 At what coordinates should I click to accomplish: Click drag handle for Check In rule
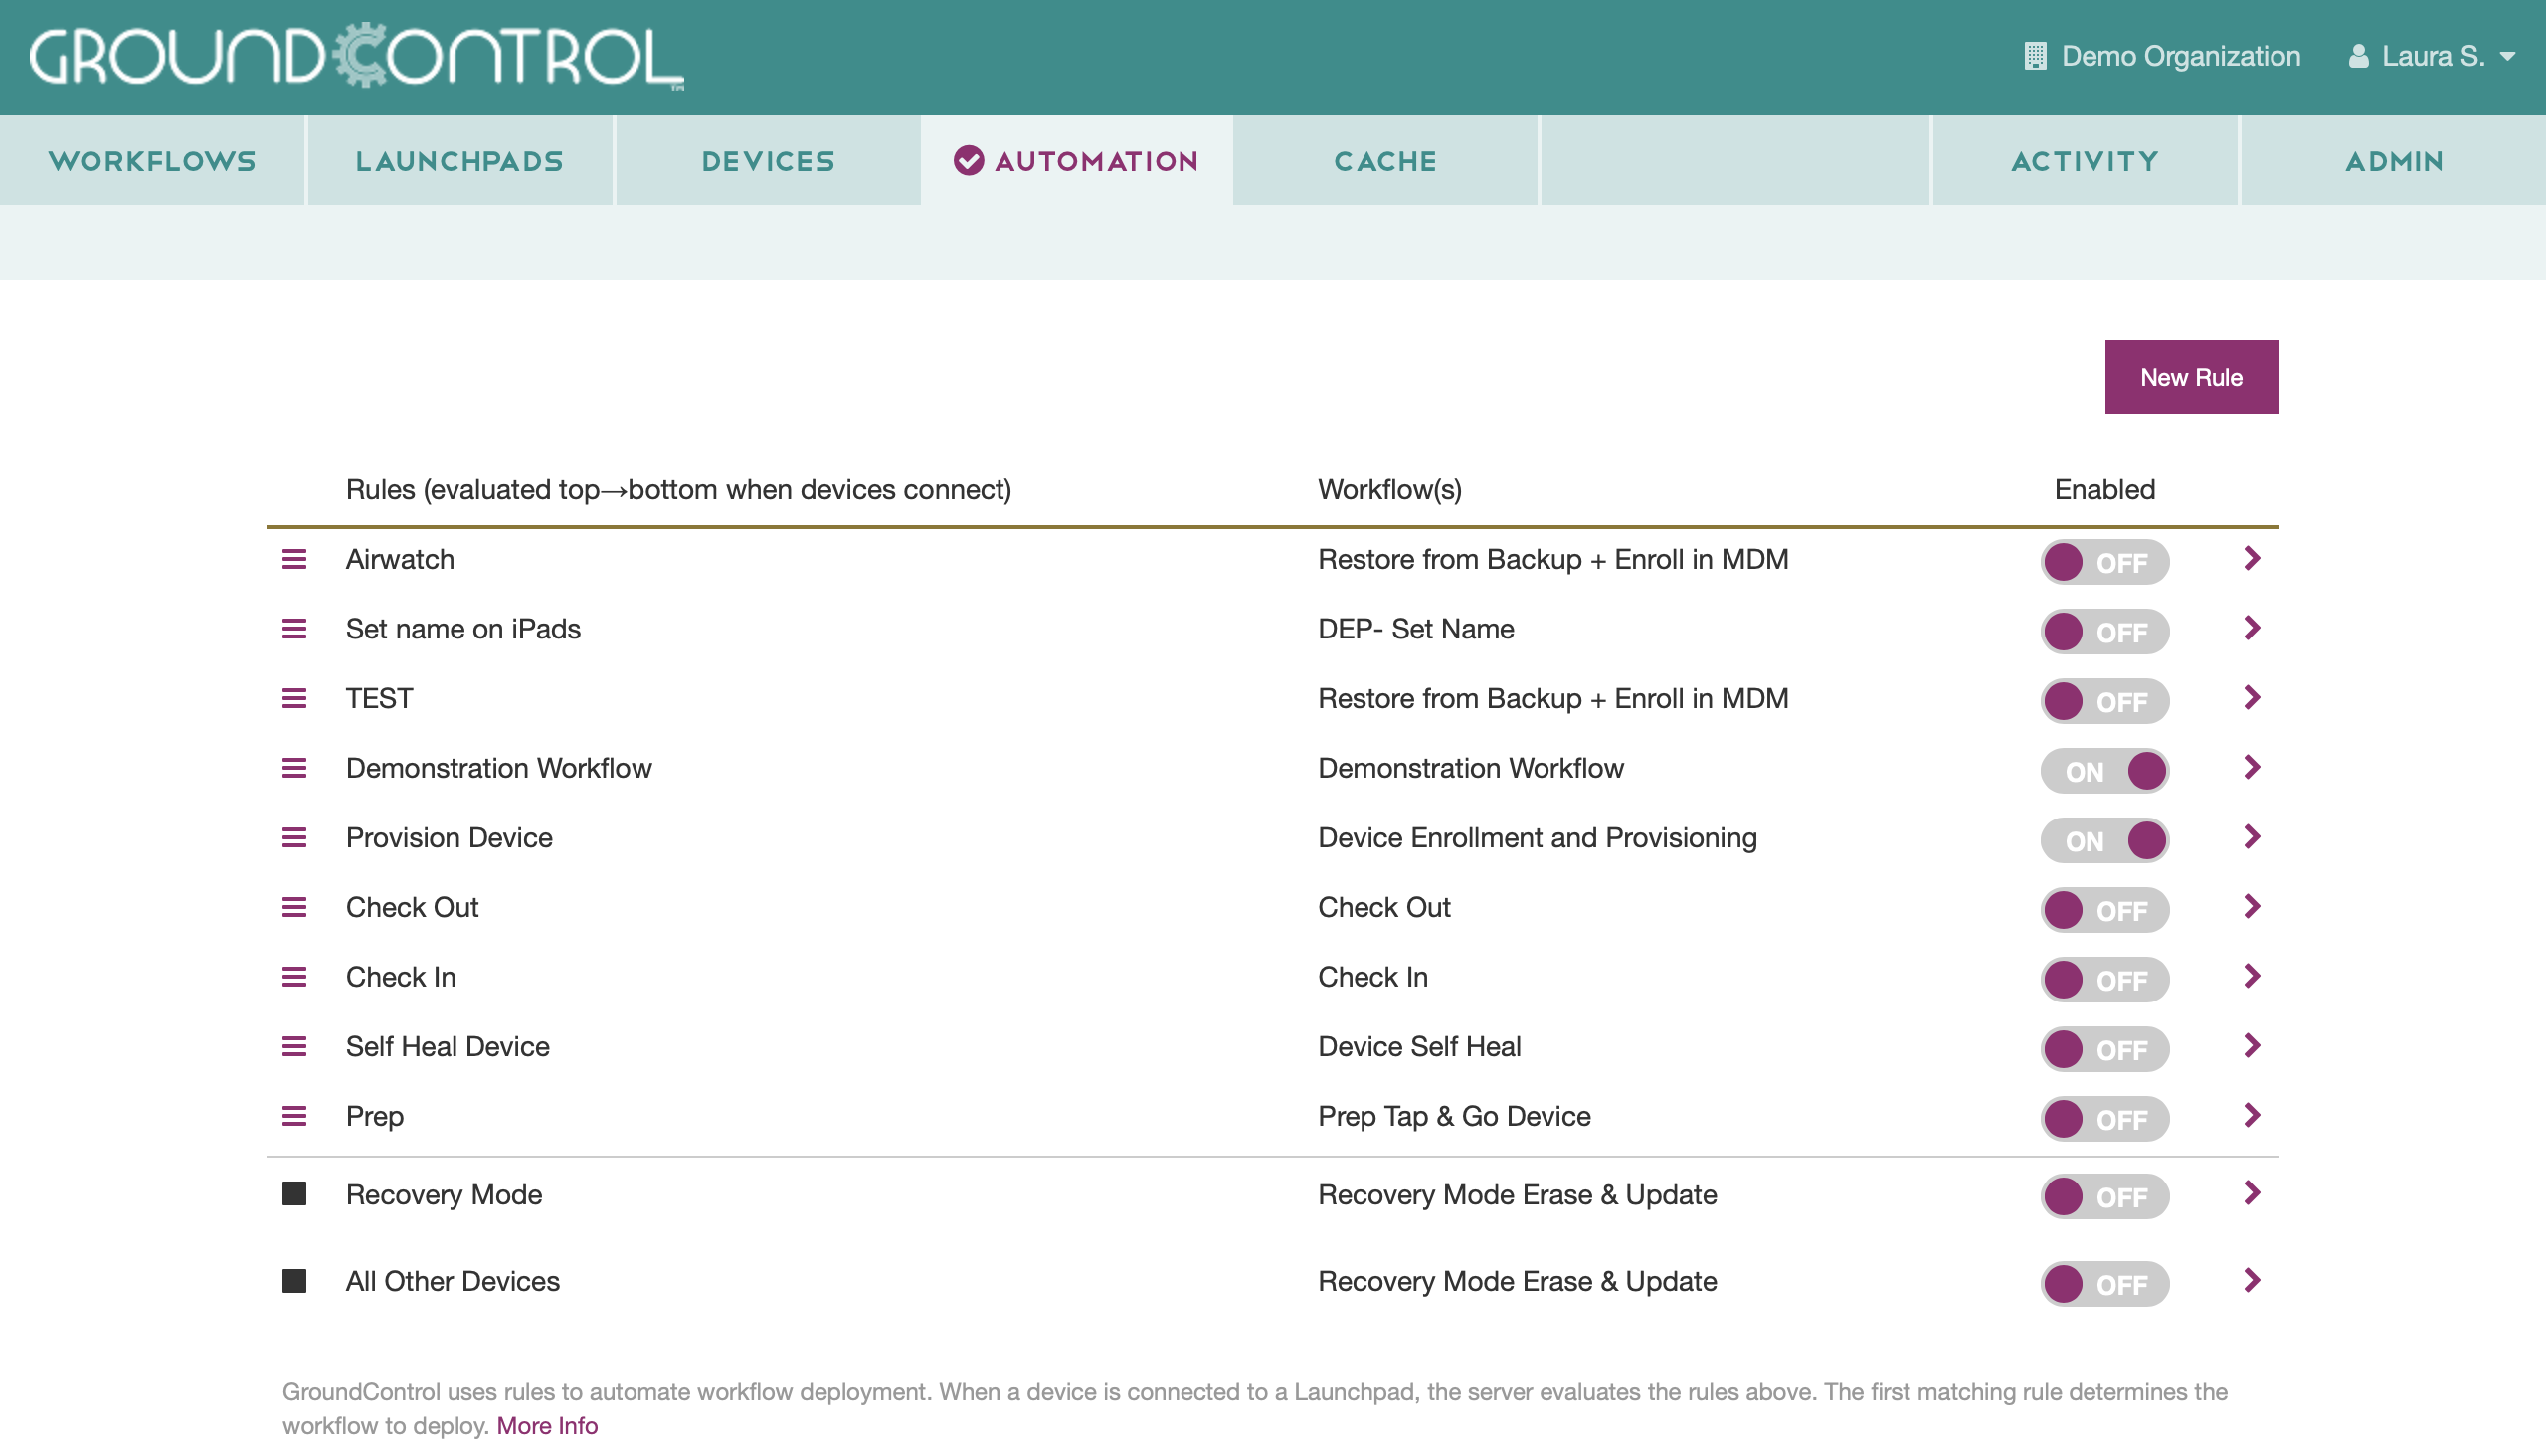(294, 977)
